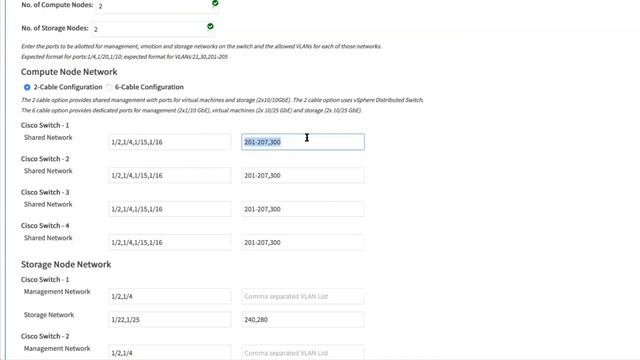Screen dimensions: 640x360
Task: Focus Compute Cisco Switch - 2 Shared Network ports field
Action: point(170,176)
